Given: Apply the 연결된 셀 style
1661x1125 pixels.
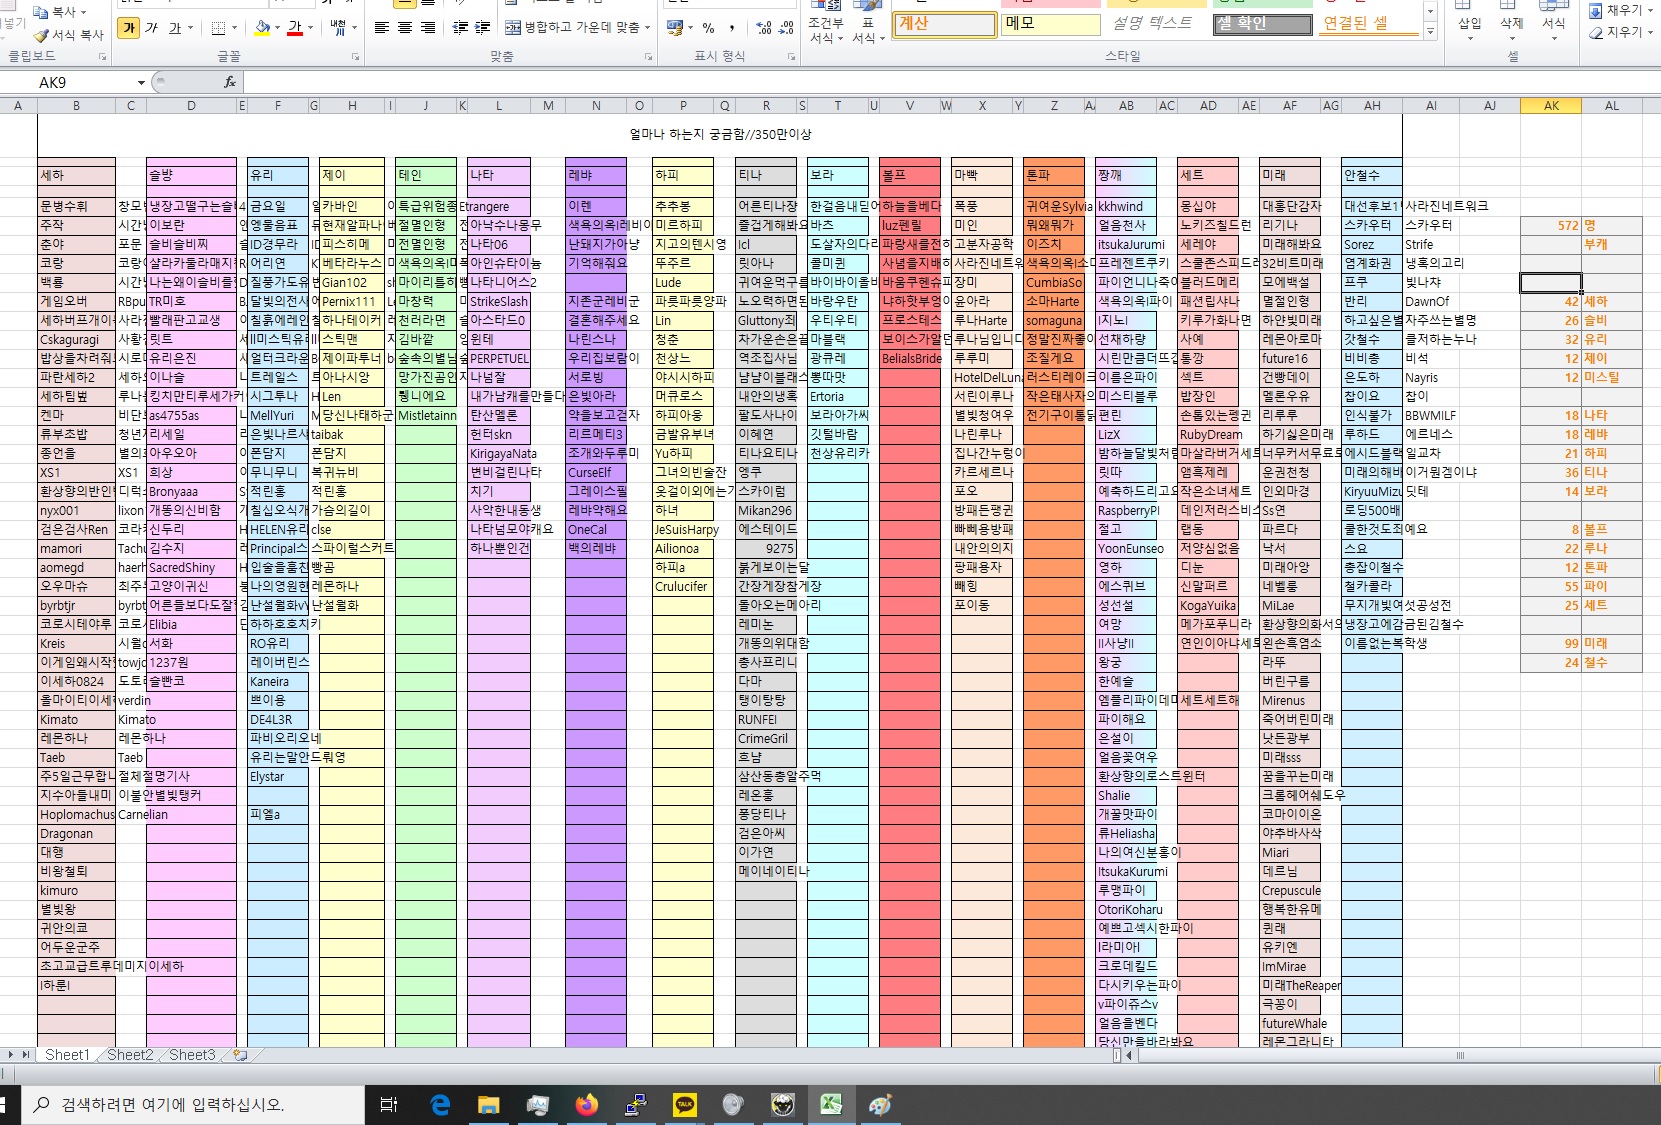Looking at the screenshot, I should 1368,23.
